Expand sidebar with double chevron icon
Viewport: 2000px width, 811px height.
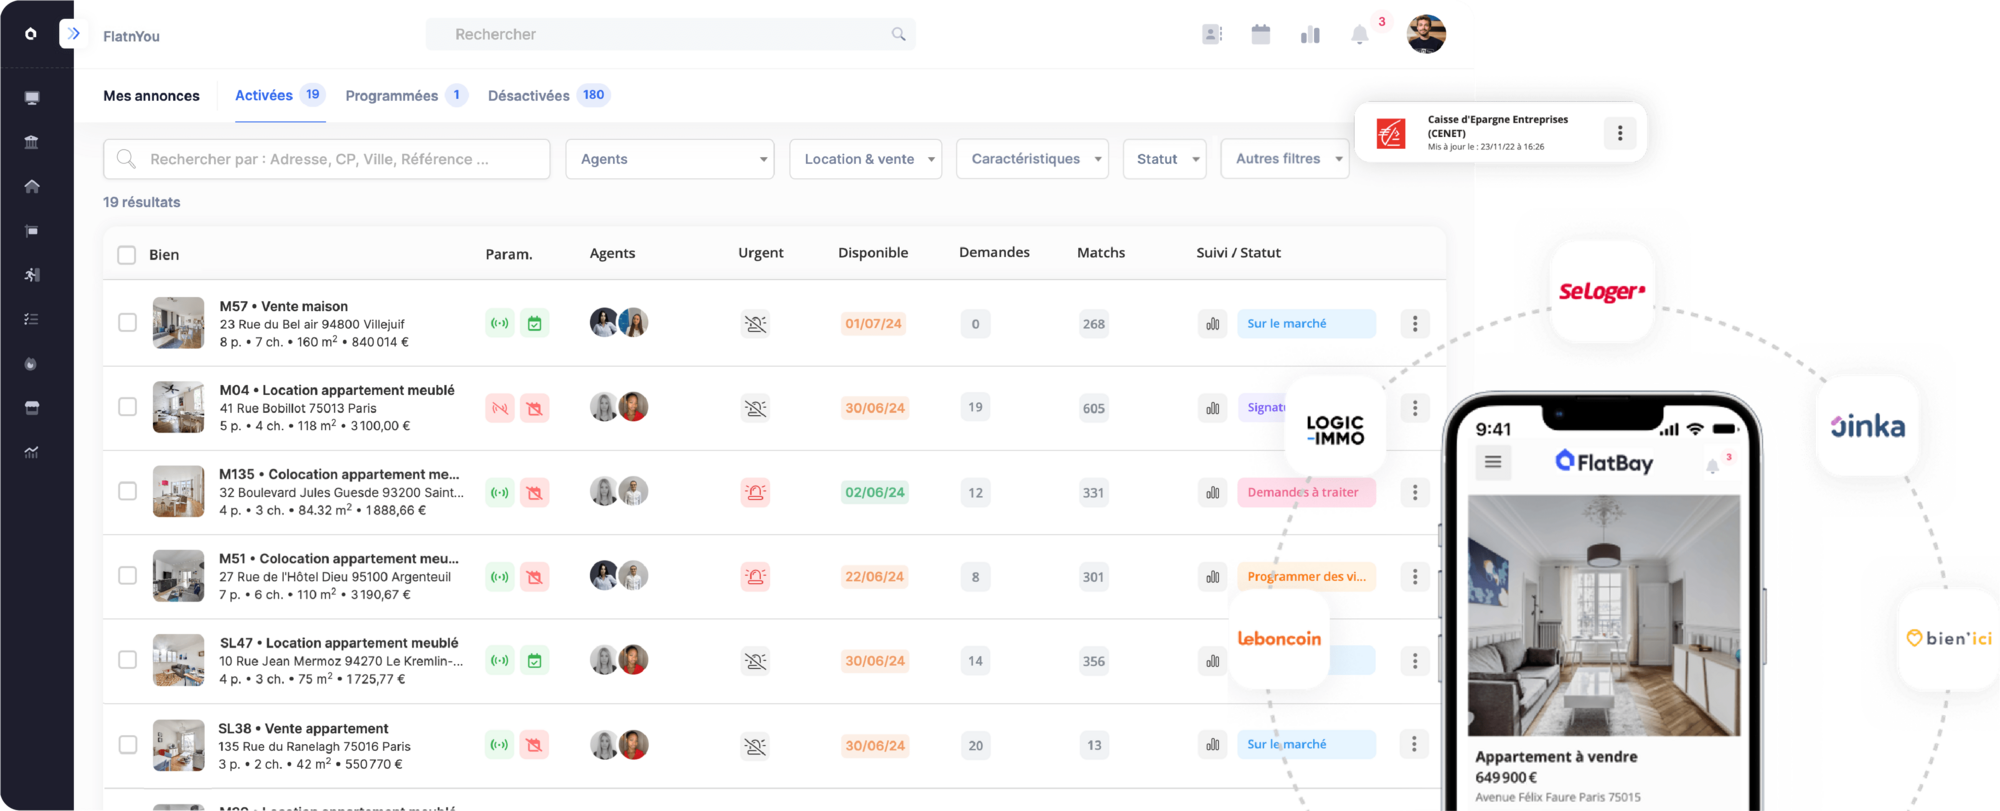pyautogui.click(x=73, y=34)
